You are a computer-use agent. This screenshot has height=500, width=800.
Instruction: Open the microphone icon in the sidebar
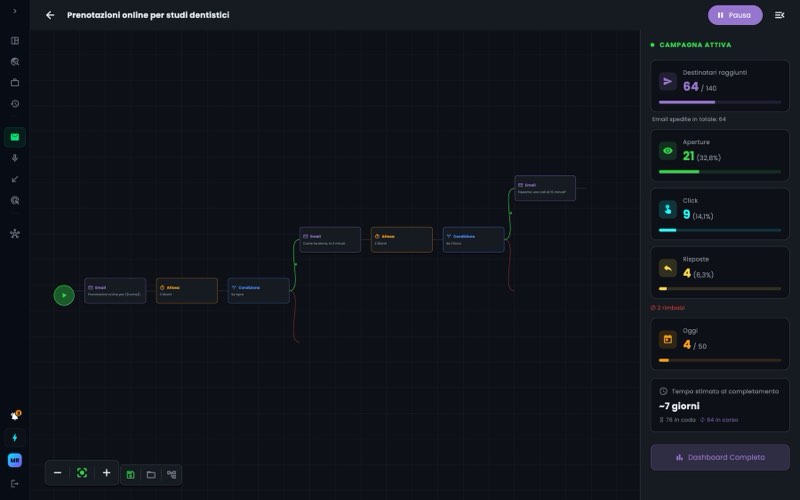15,158
